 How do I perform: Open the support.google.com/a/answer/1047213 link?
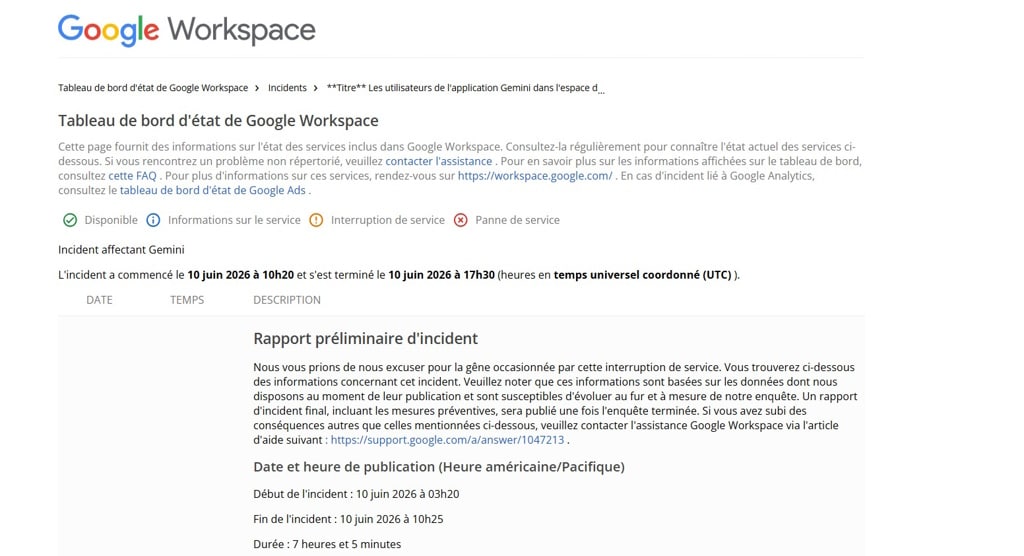point(447,440)
